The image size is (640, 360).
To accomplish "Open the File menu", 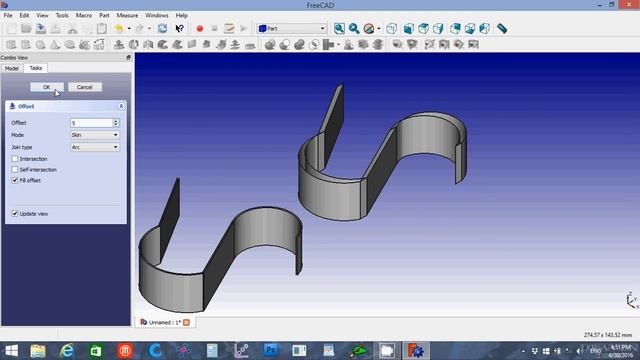I will click(x=8, y=15).
